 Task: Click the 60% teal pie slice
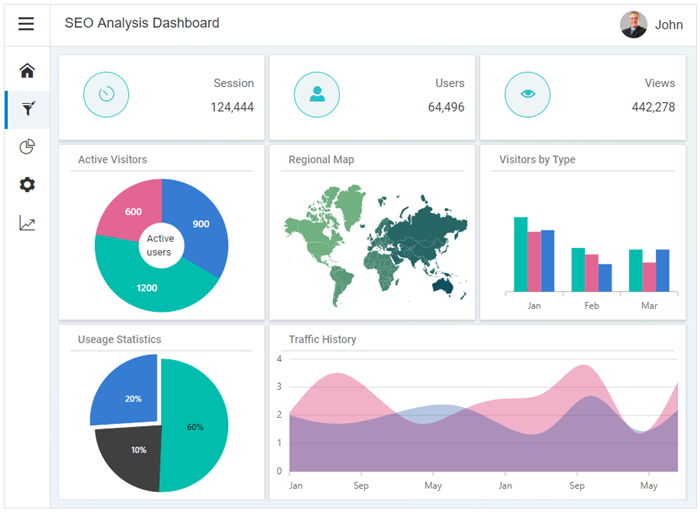[195, 427]
